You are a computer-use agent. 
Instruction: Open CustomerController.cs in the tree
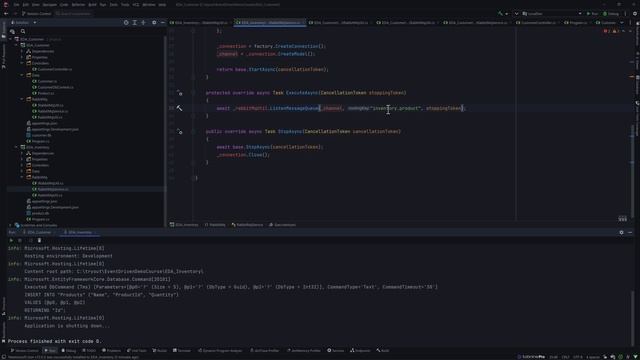point(52,69)
